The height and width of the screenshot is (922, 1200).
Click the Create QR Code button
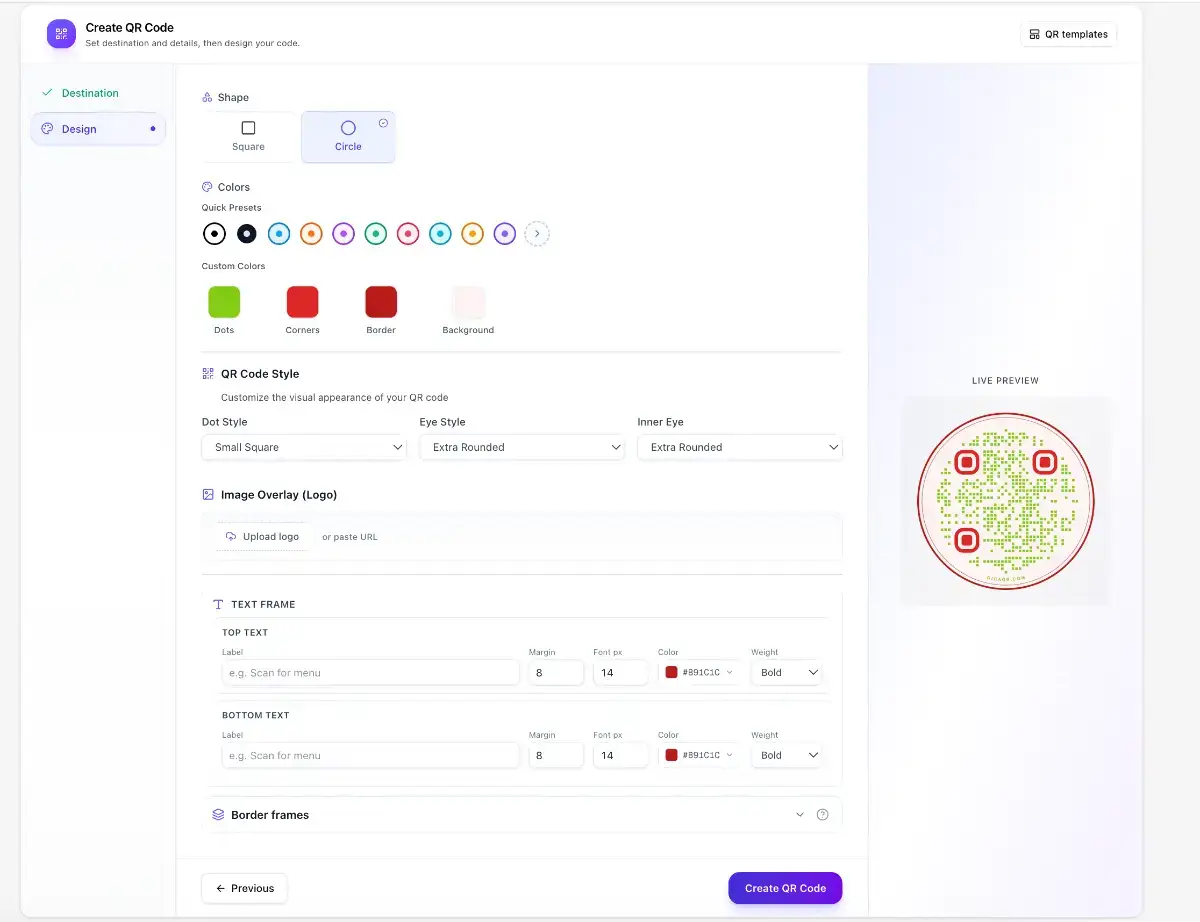pyautogui.click(x=785, y=888)
